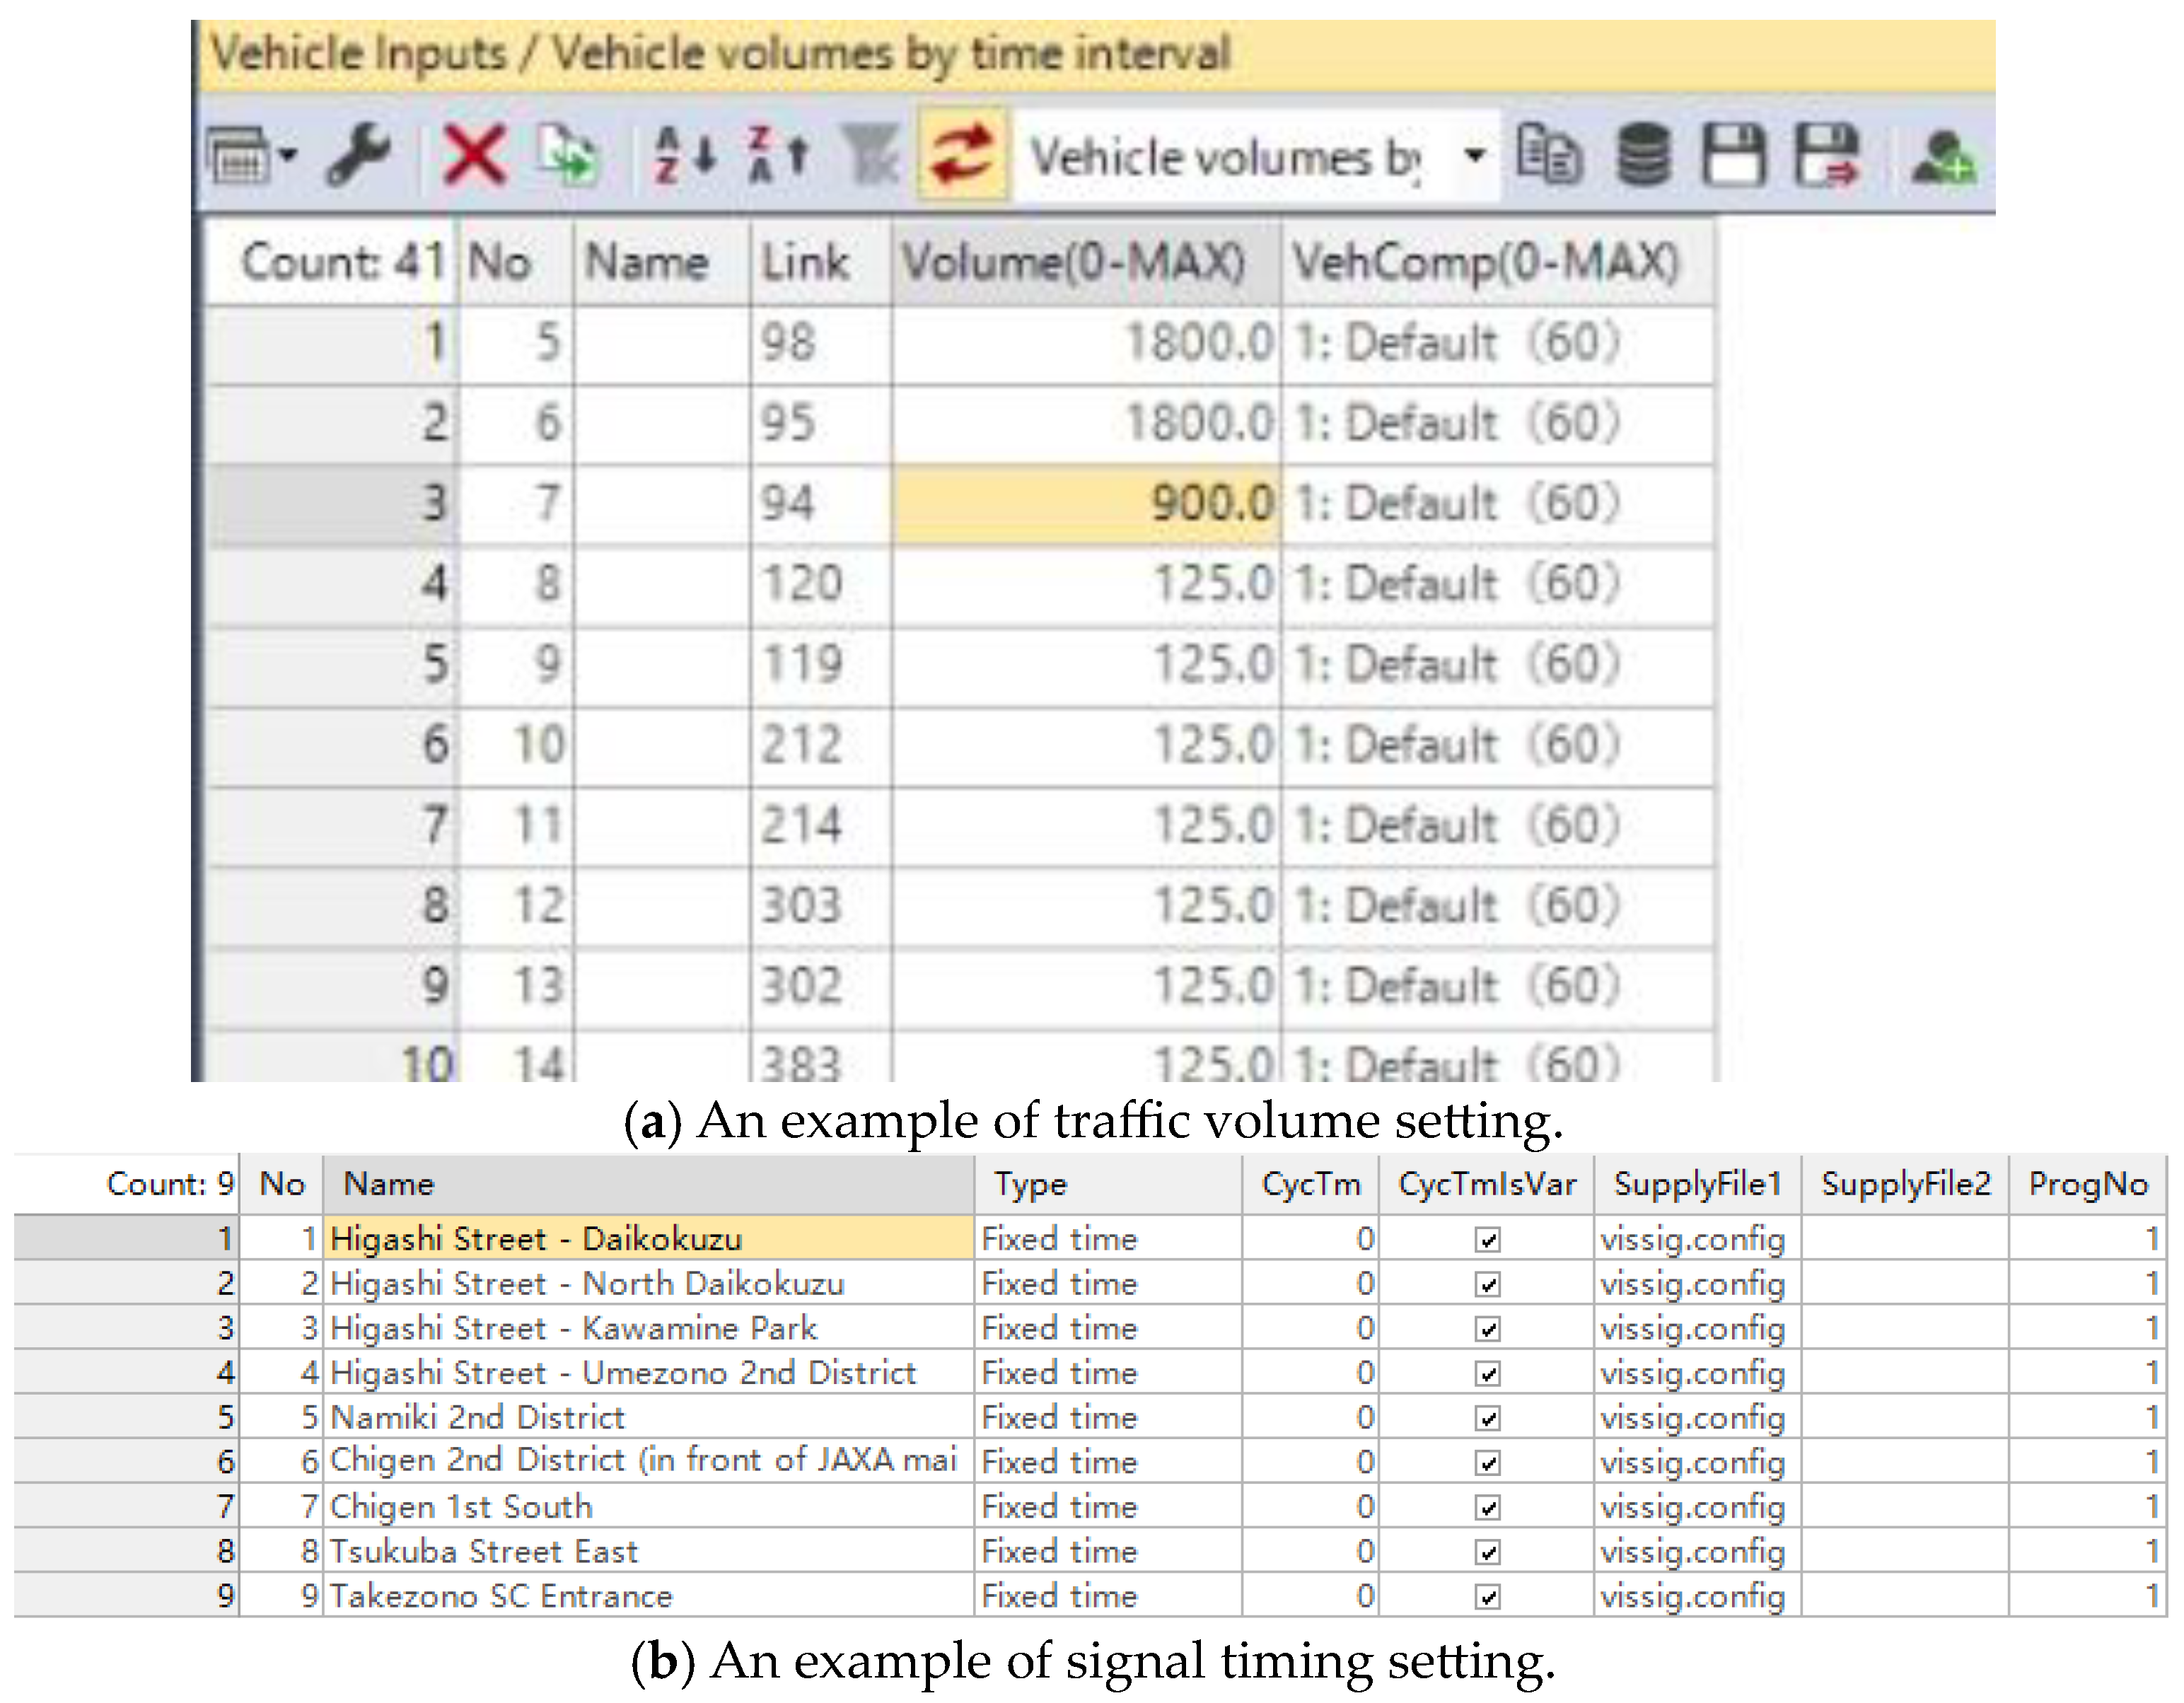Toggle CycTmIsVar for Umezono 2nd District row
This screenshot has height=1703, width=2184.
(1487, 1374)
